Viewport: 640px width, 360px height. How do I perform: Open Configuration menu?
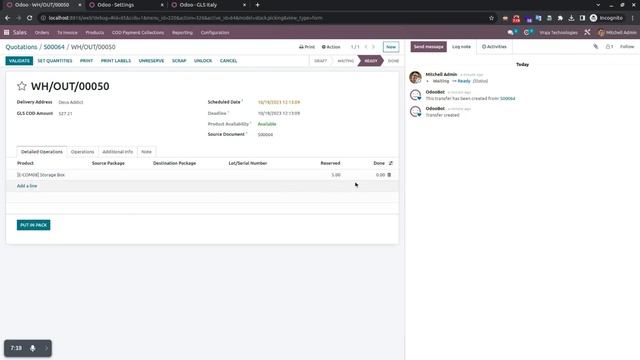point(215,32)
